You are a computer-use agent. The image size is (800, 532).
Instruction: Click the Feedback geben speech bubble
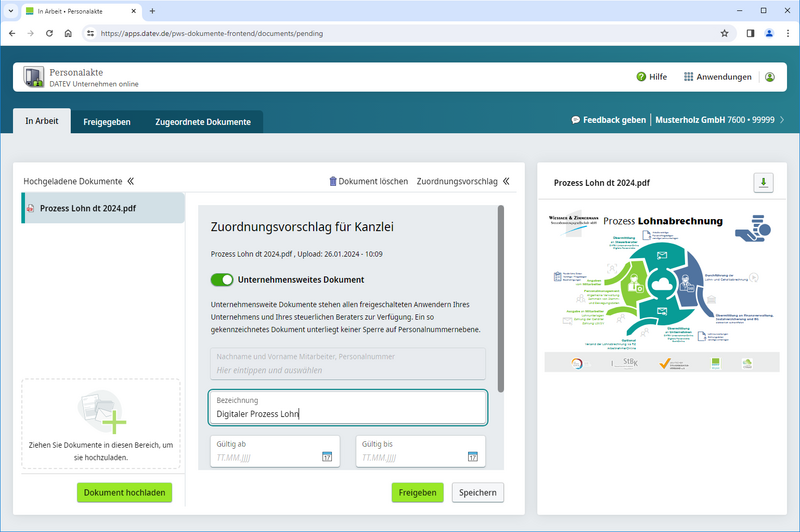click(x=576, y=120)
